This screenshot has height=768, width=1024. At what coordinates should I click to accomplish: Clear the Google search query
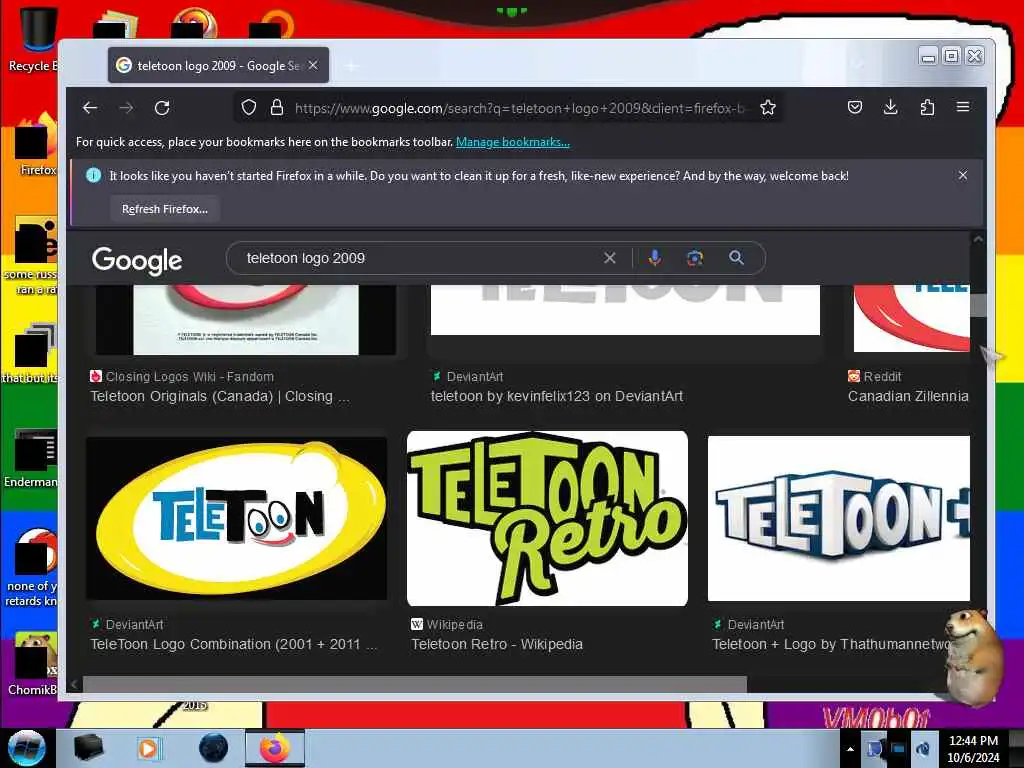click(x=609, y=258)
